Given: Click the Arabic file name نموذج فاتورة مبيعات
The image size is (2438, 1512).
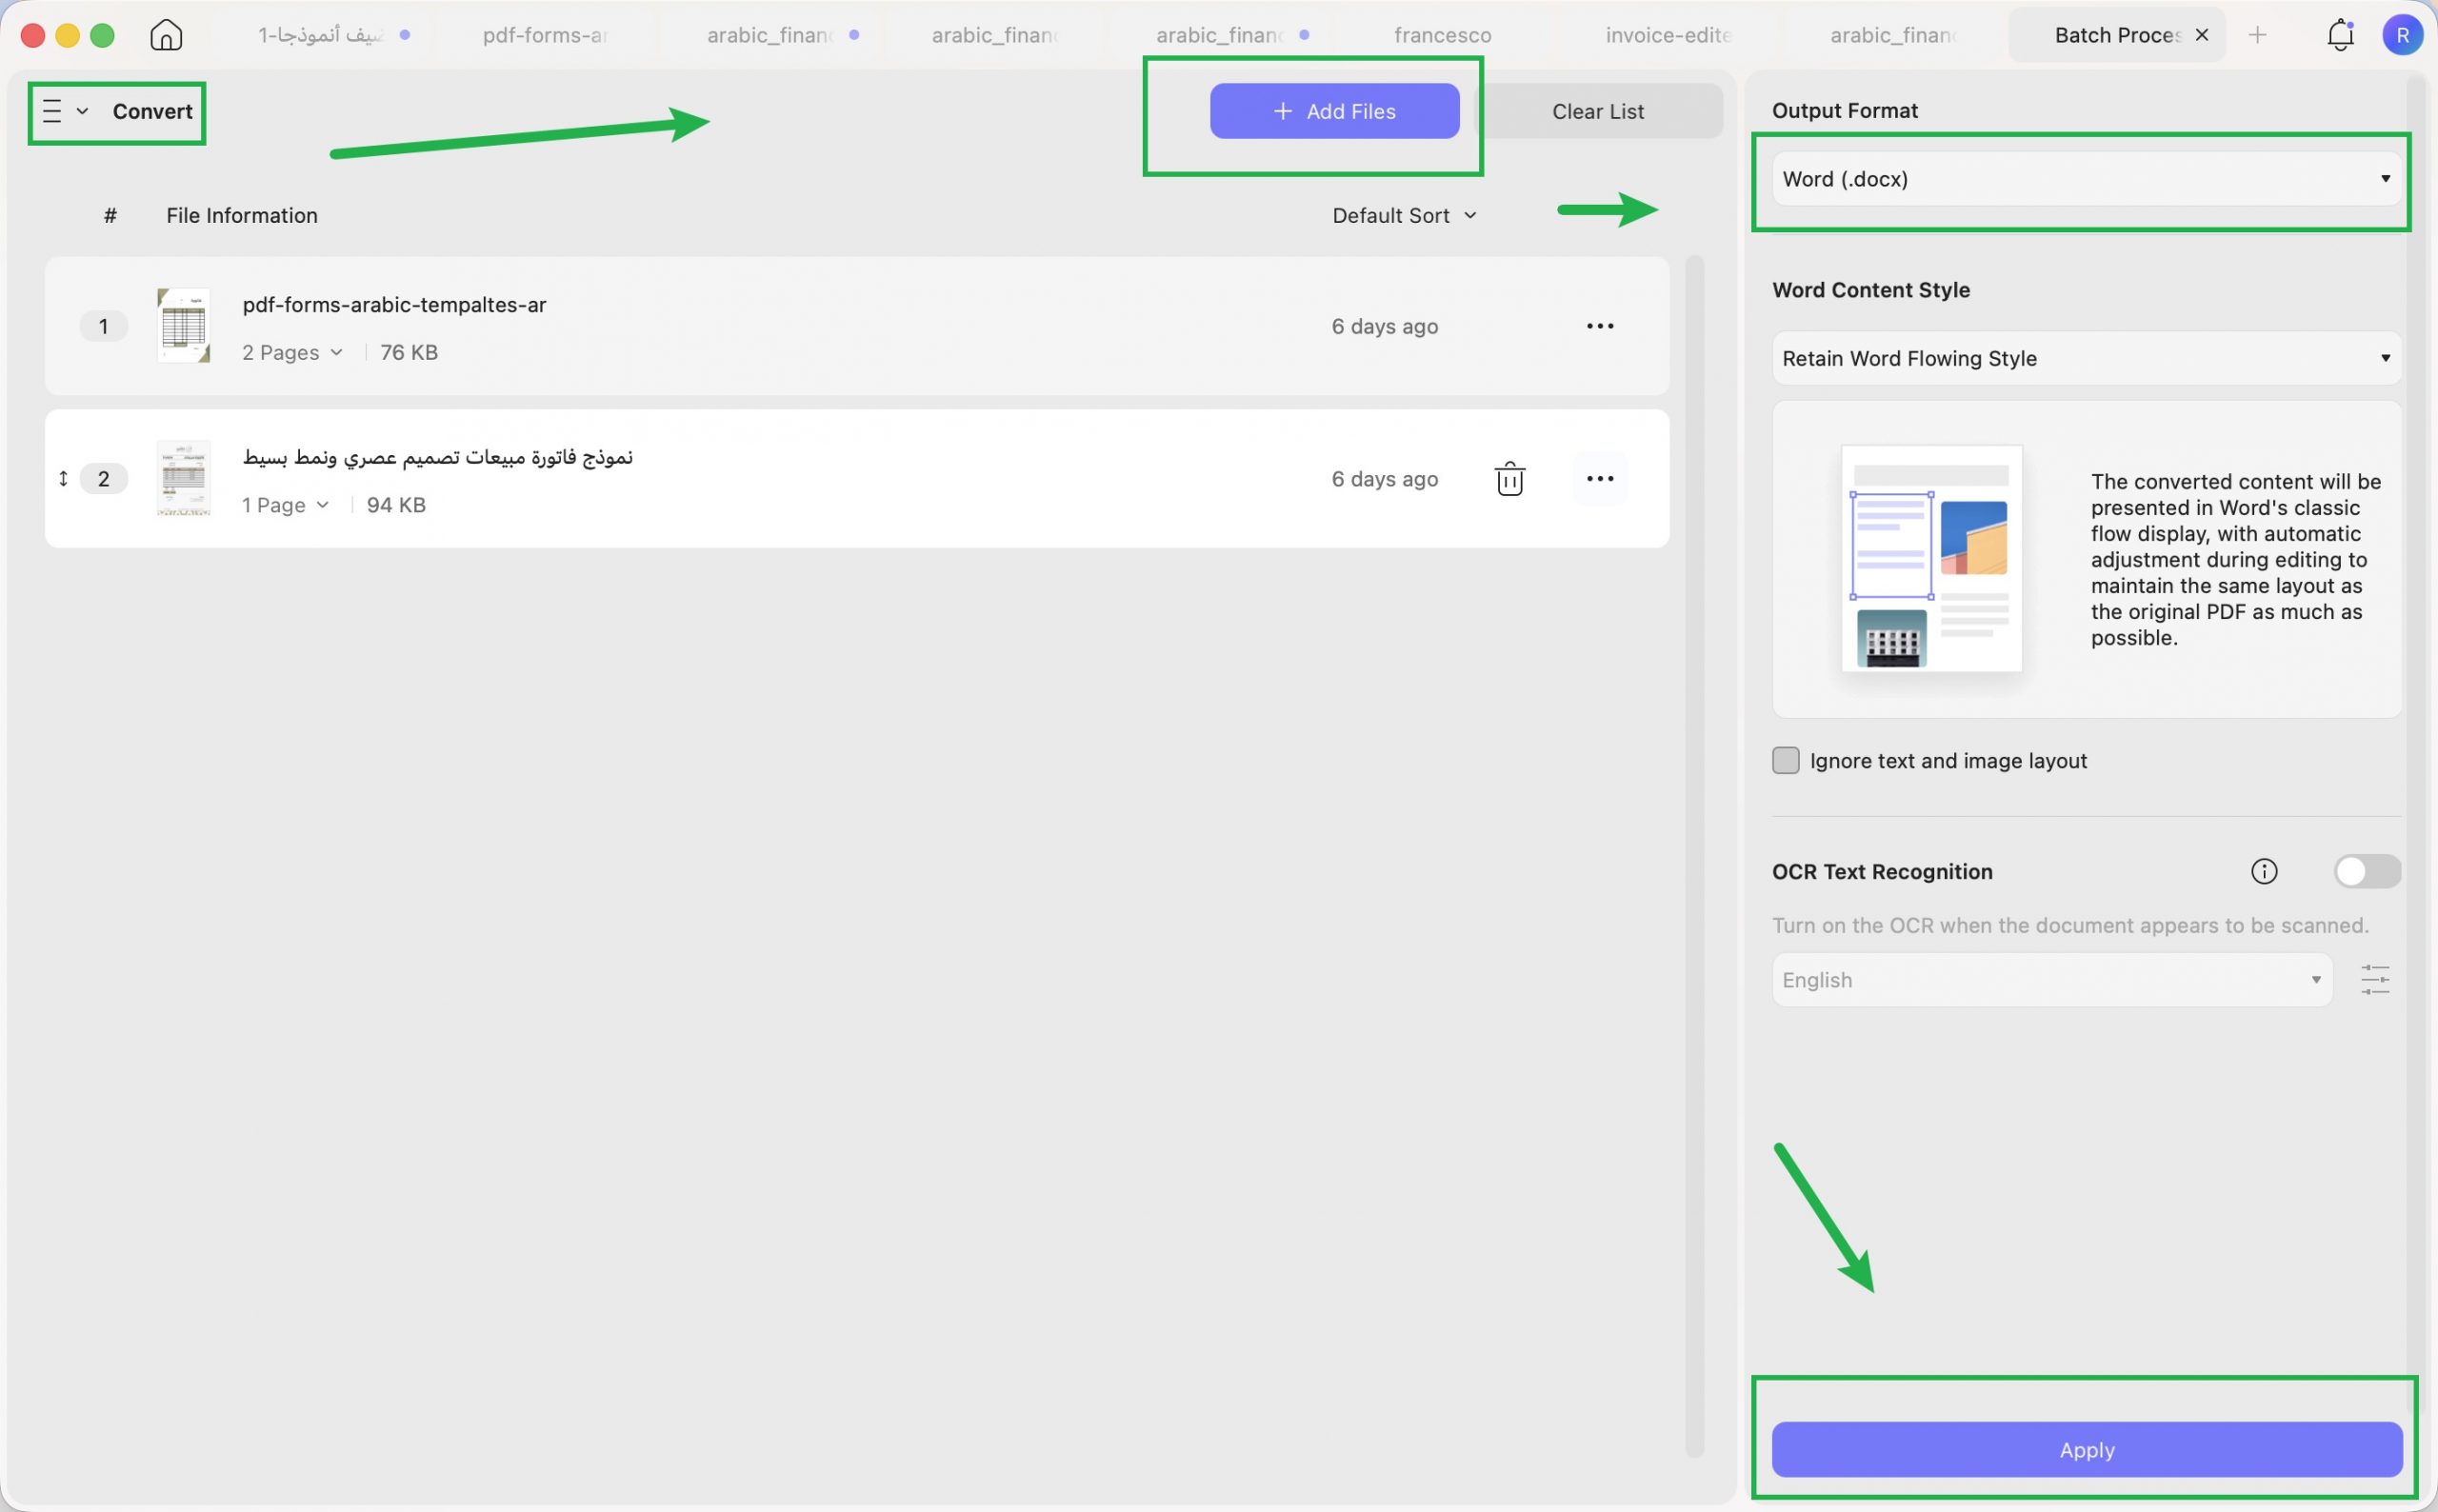Looking at the screenshot, I should 437,458.
